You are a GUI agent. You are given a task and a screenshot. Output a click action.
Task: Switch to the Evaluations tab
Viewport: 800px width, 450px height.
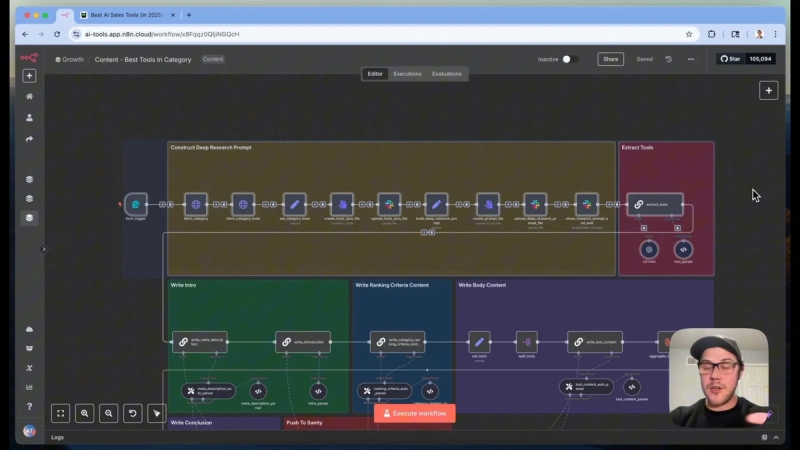click(446, 74)
